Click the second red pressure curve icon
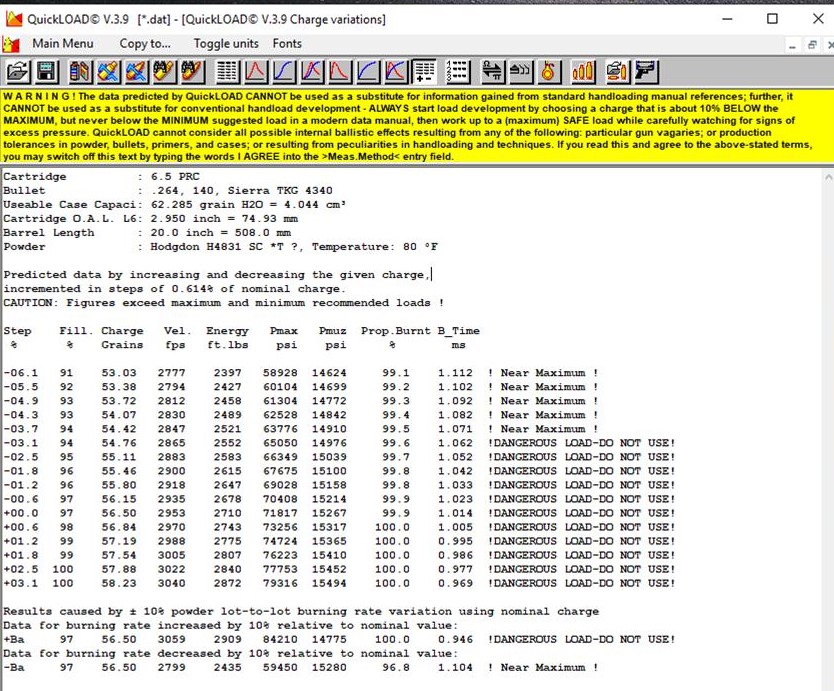834x691 pixels. (x=339, y=71)
